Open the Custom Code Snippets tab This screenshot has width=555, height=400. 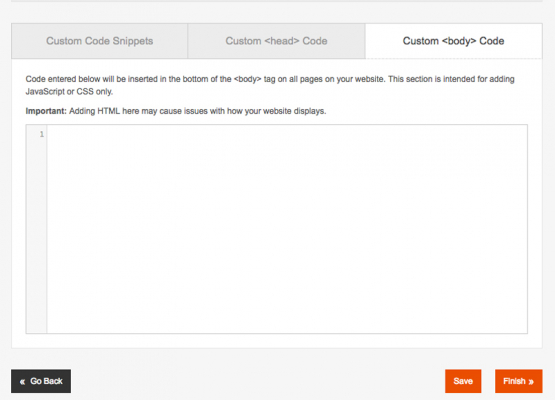tap(99, 41)
